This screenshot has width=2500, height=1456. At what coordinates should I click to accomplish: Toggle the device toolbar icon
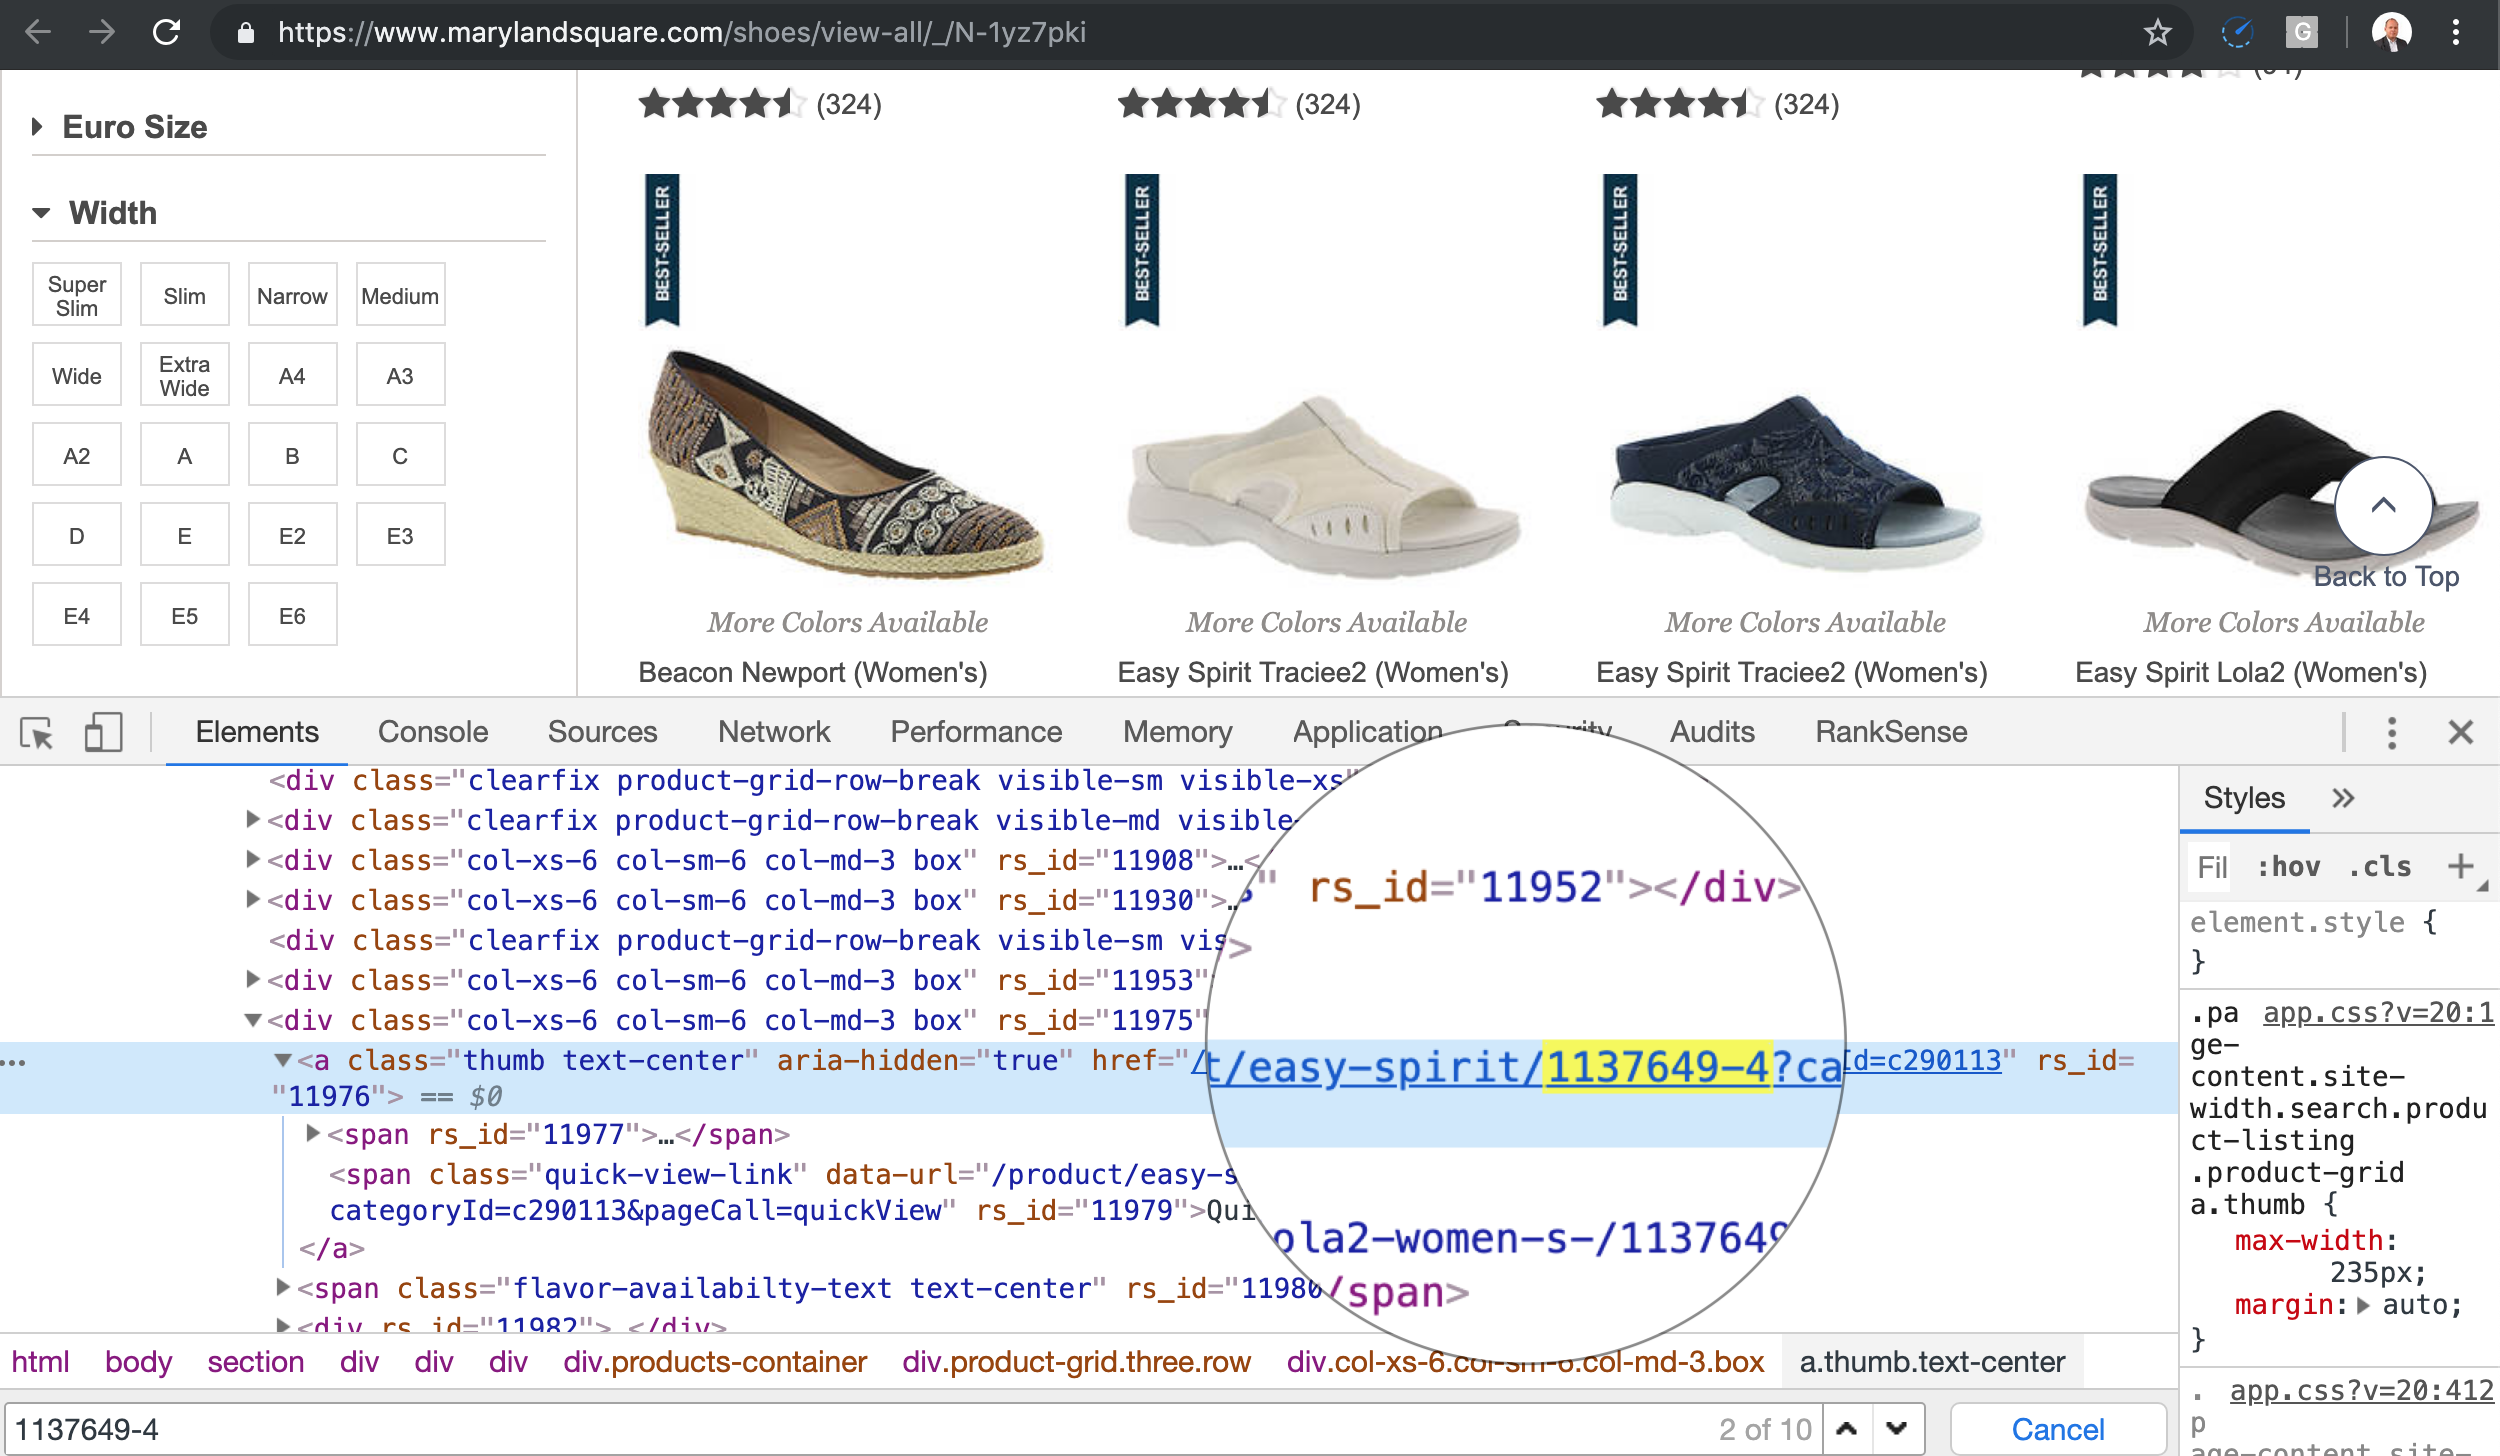tap(103, 733)
